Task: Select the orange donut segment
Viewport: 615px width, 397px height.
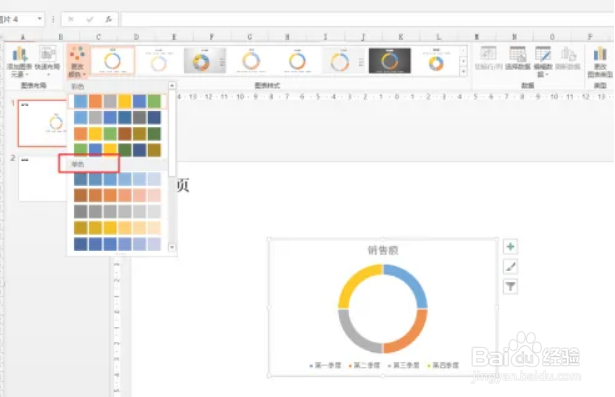Action: tap(411, 337)
